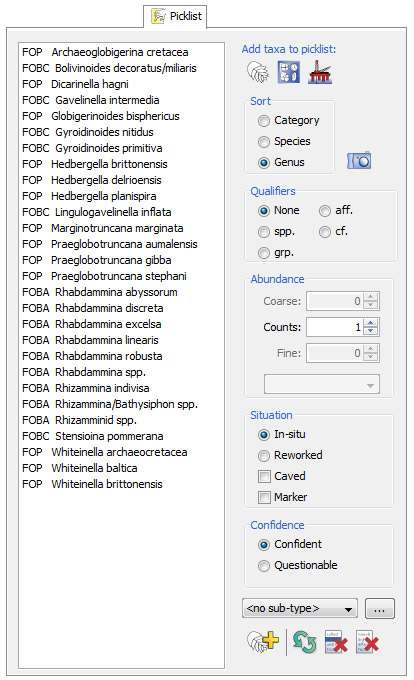Expand the empty Abundance combo box
Viewport: 414px width, 680px height.
(322, 385)
